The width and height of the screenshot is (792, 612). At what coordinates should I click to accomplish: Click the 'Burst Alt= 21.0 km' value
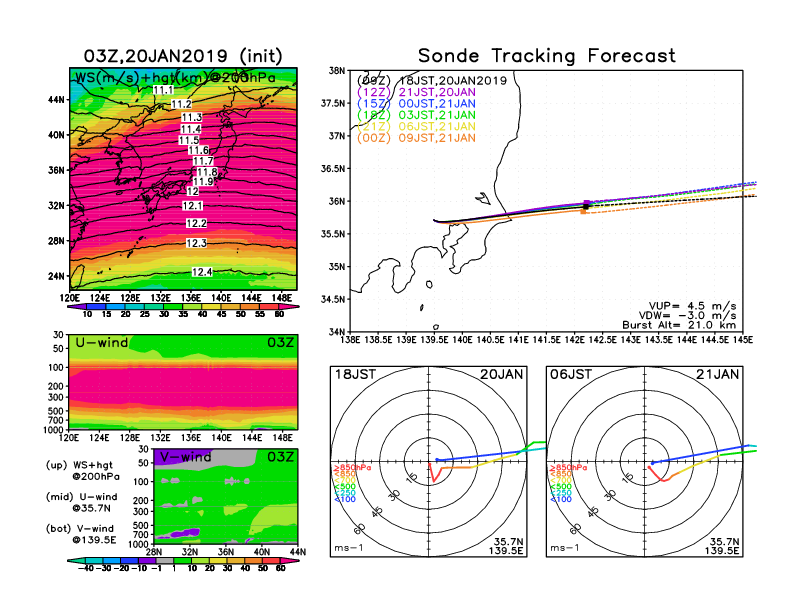pyautogui.click(x=679, y=325)
